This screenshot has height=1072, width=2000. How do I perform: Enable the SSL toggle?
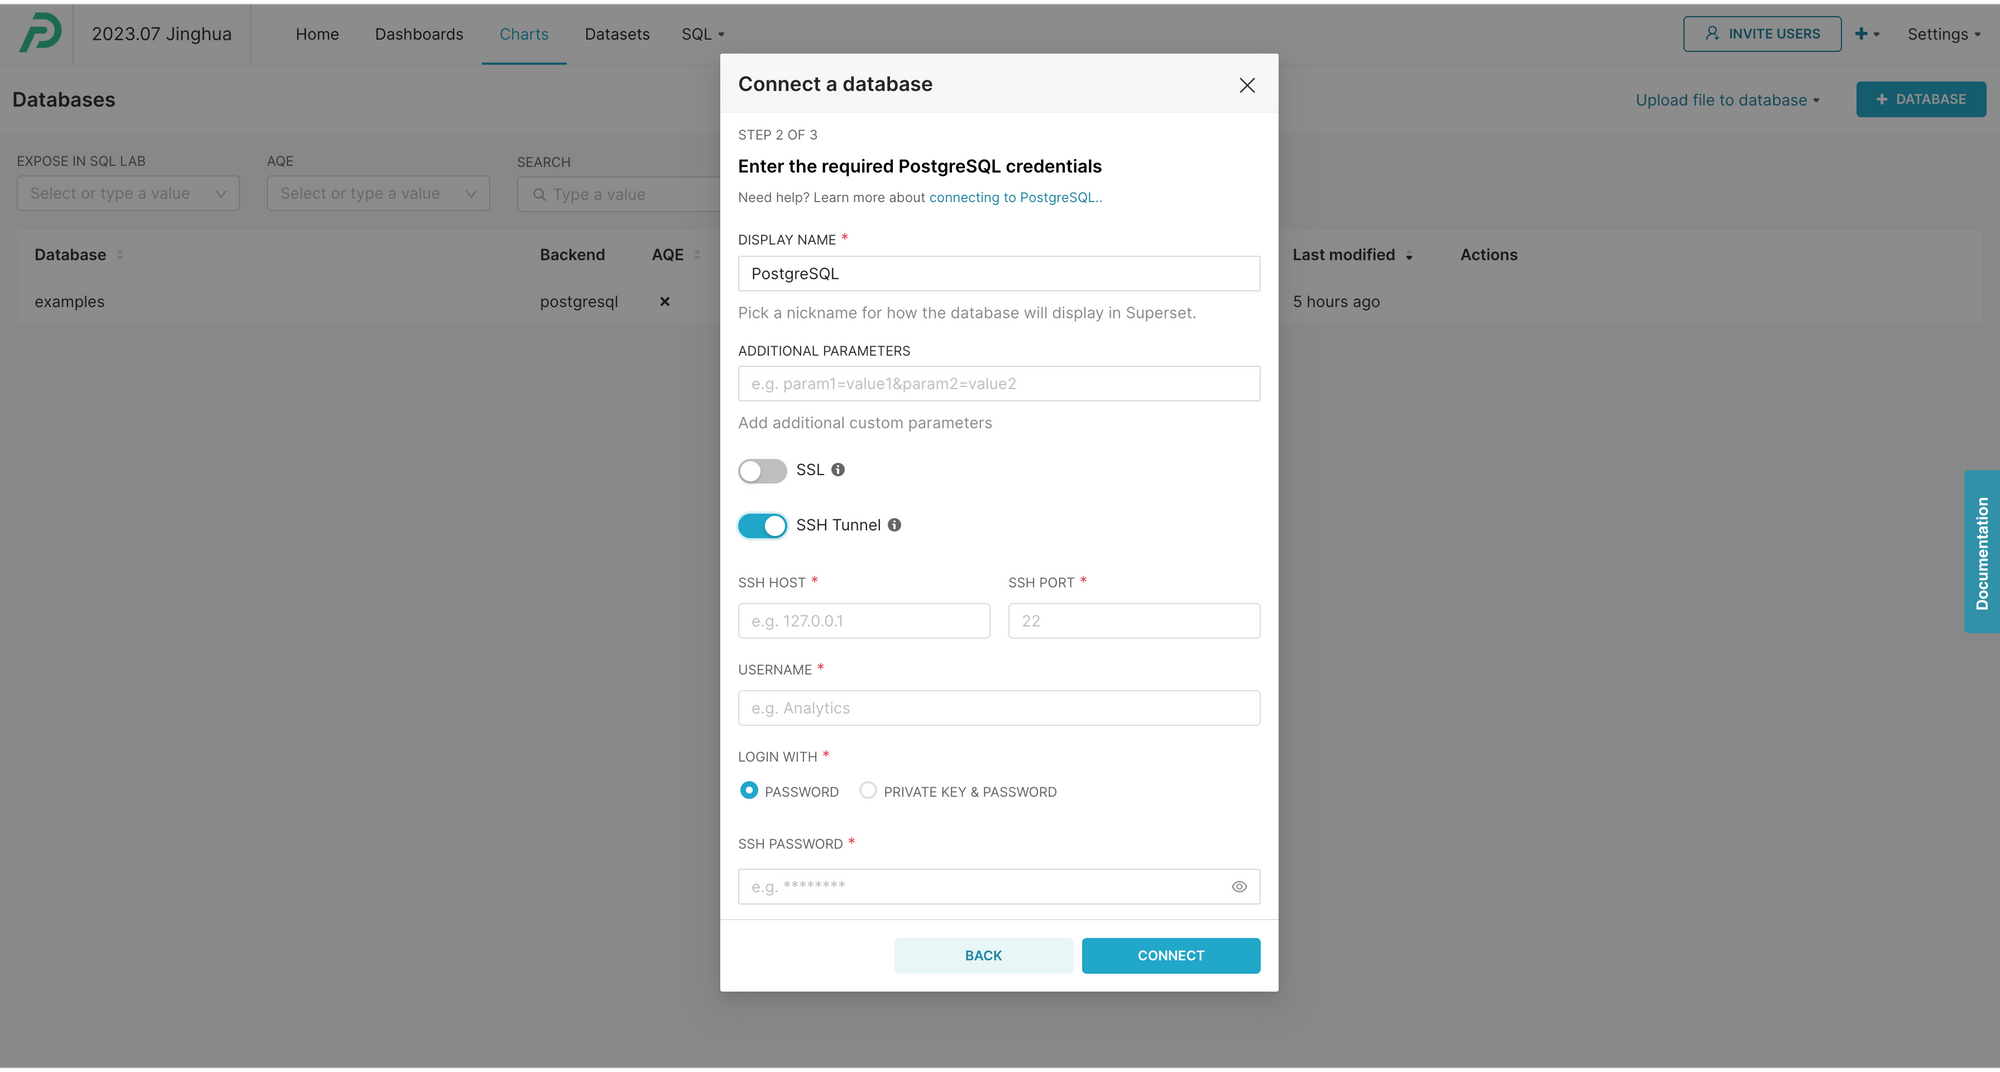point(762,470)
